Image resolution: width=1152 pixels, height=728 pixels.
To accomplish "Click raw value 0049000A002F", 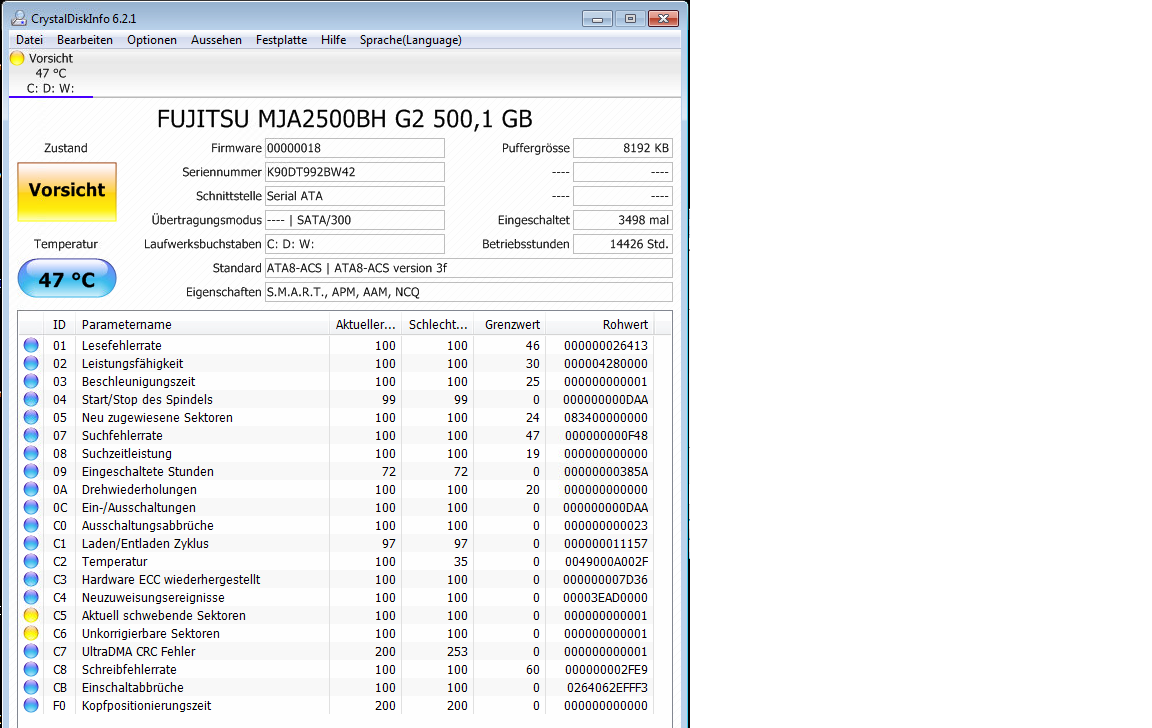I will click(x=606, y=561).
